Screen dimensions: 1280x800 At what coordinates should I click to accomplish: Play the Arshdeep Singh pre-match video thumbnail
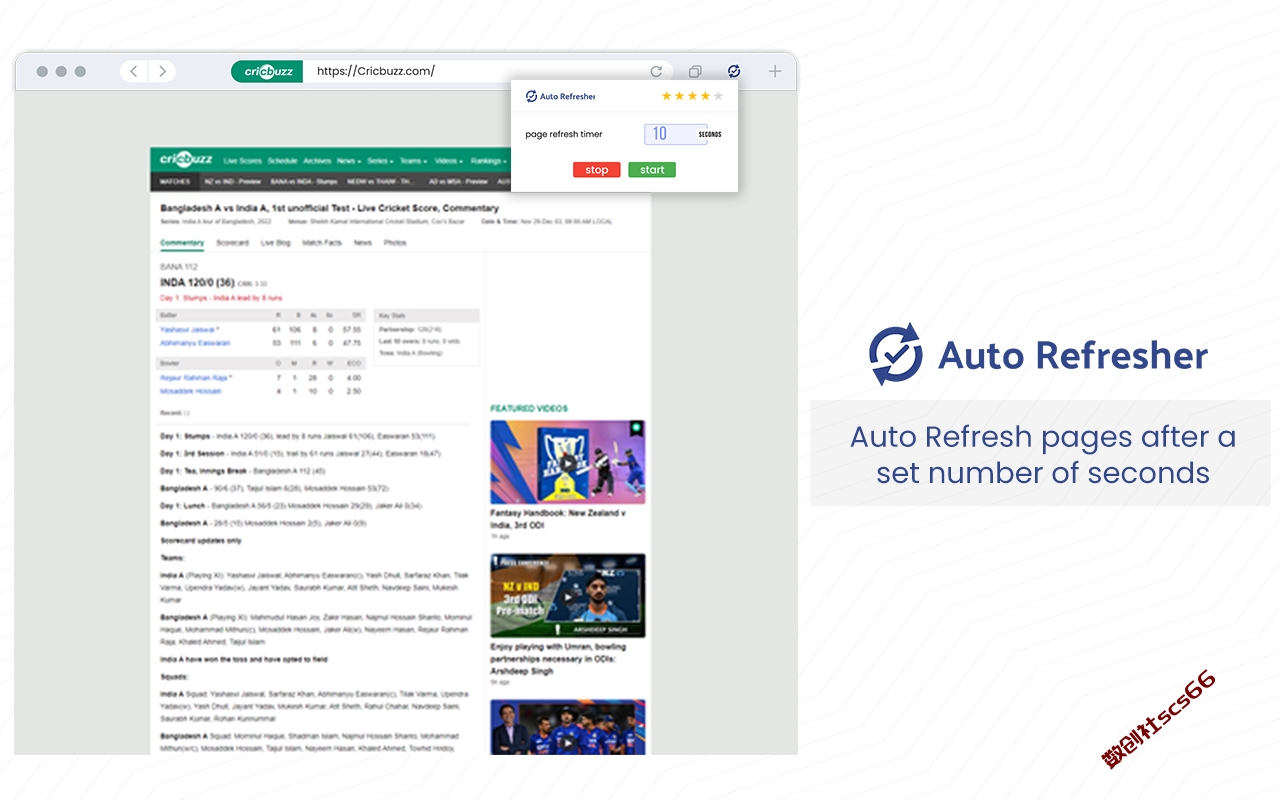click(x=567, y=596)
